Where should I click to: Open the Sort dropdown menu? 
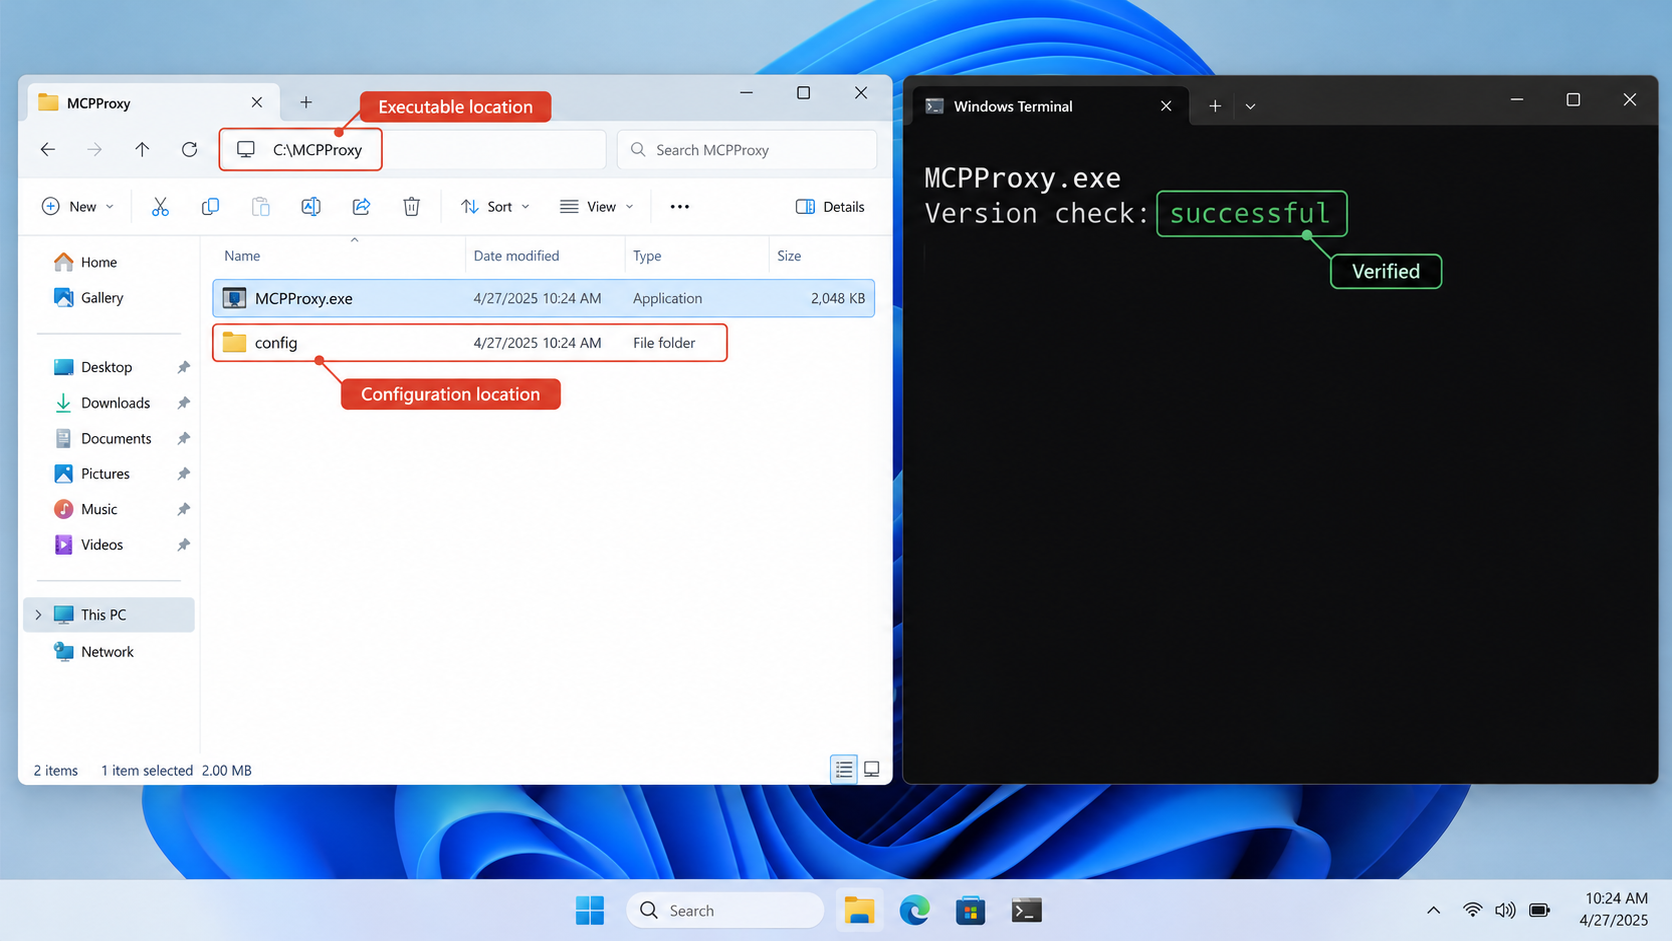[495, 207]
